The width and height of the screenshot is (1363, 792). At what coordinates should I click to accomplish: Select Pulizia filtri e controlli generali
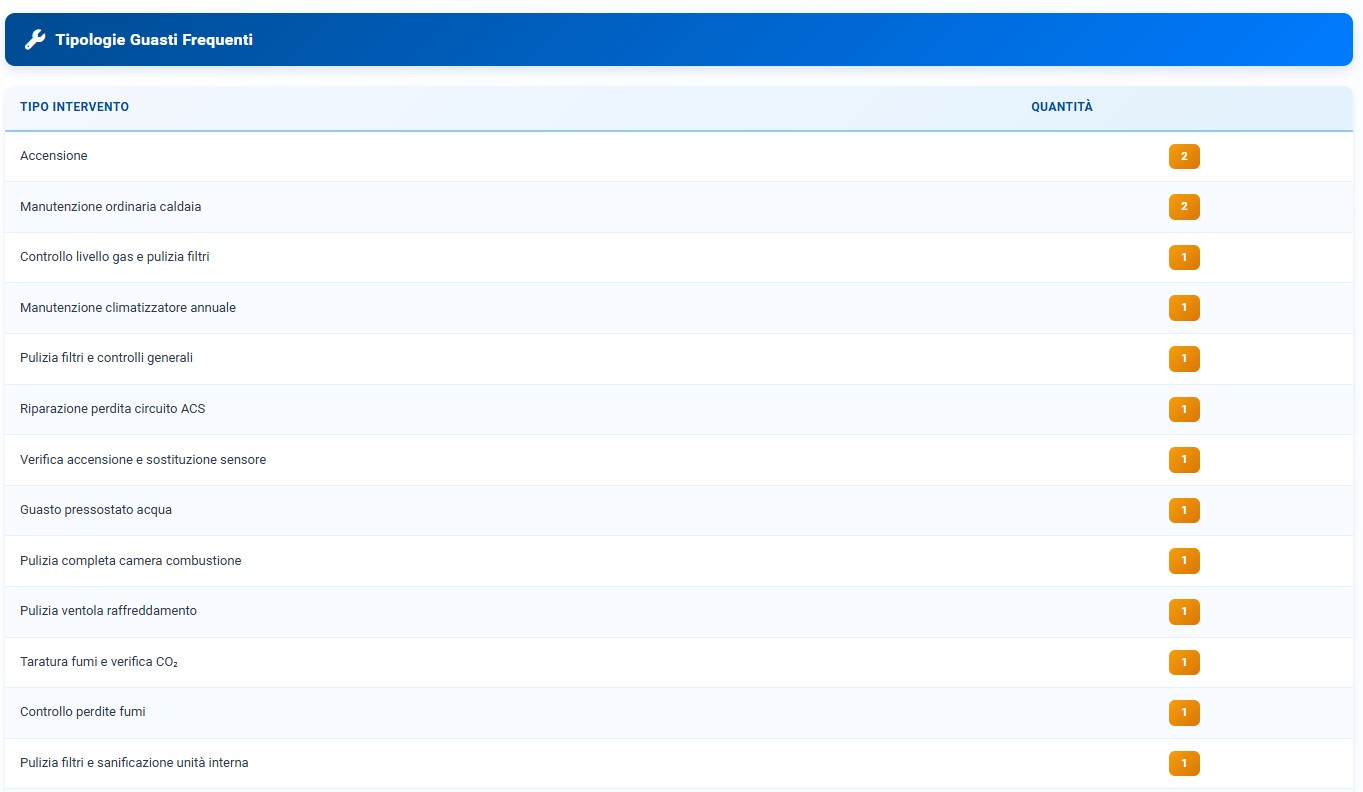(x=106, y=358)
